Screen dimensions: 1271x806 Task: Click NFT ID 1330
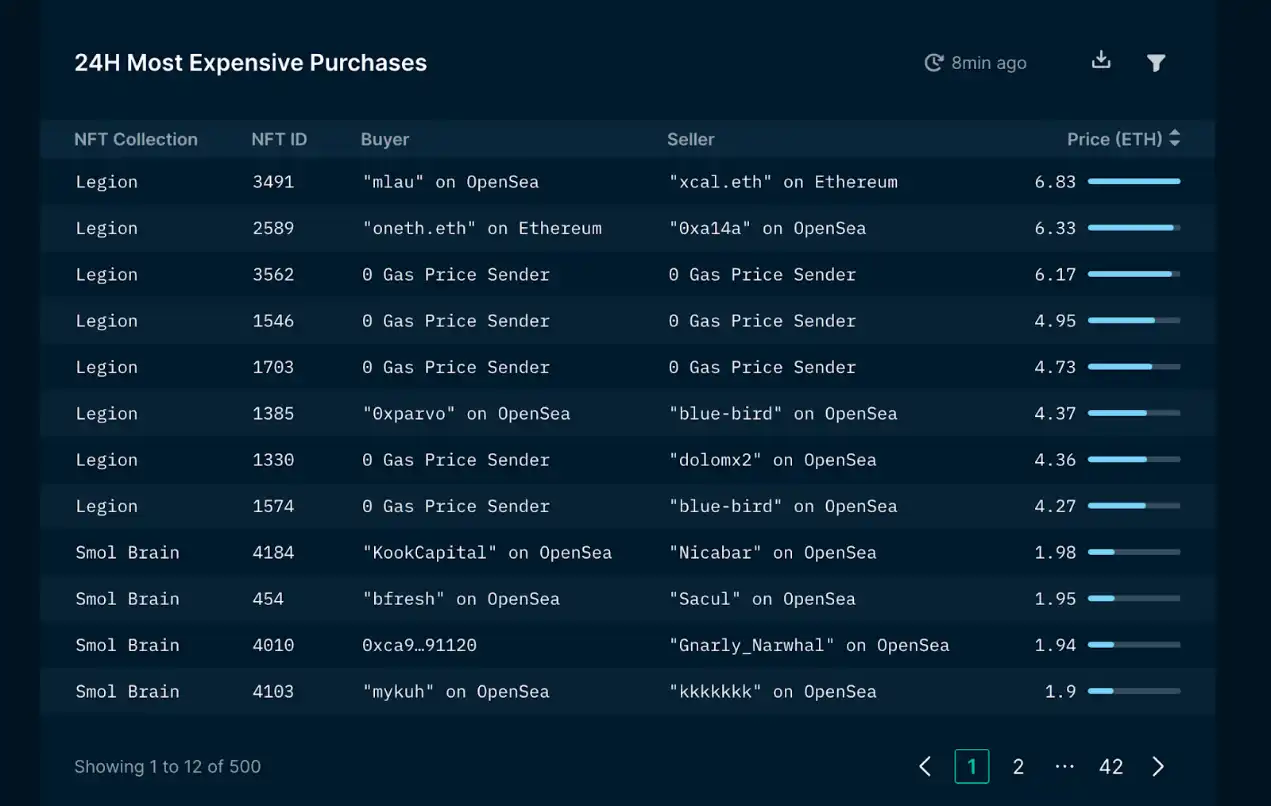pyautogui.click(x=273, y=460)
